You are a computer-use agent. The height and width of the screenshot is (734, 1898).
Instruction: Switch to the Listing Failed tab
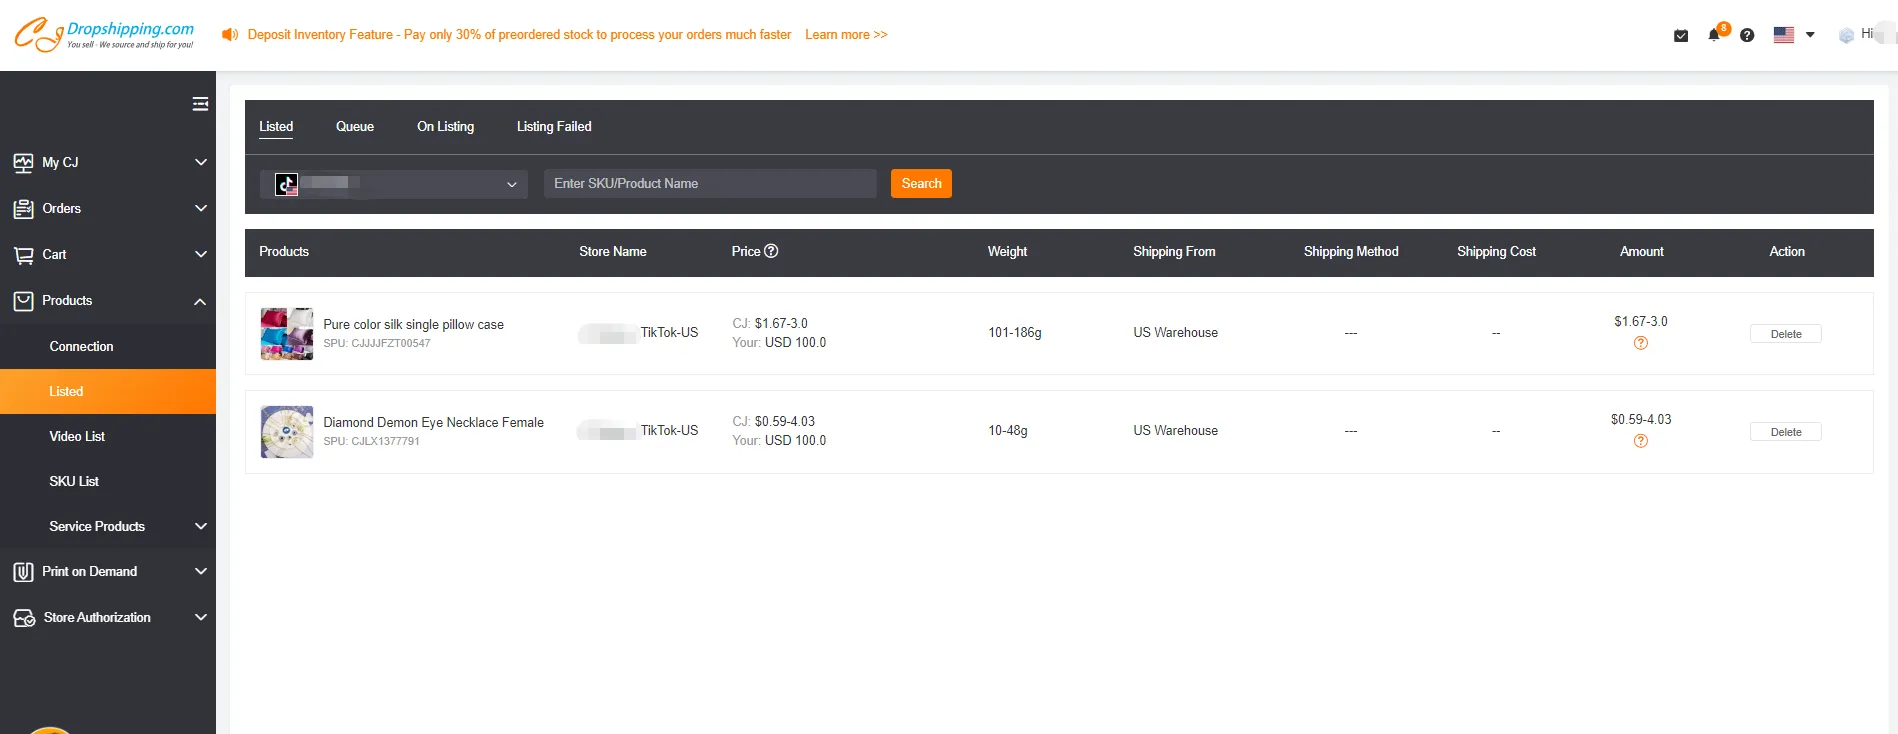(x=554, y=127)
